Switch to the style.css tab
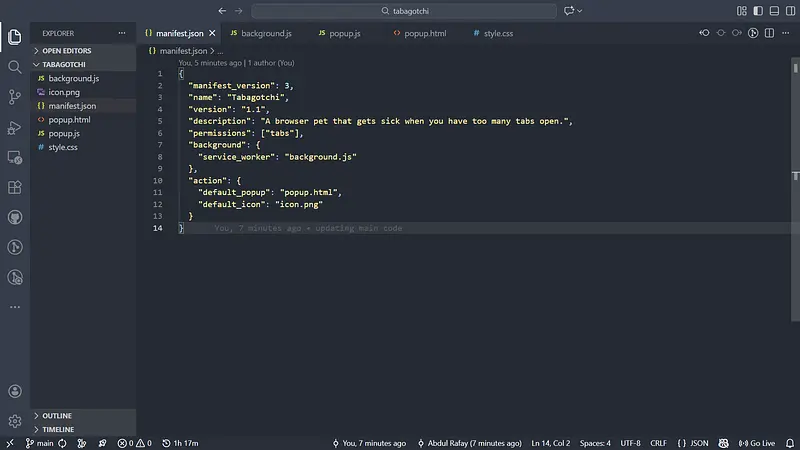The image size is (800, 450). (x=497, y=33)
